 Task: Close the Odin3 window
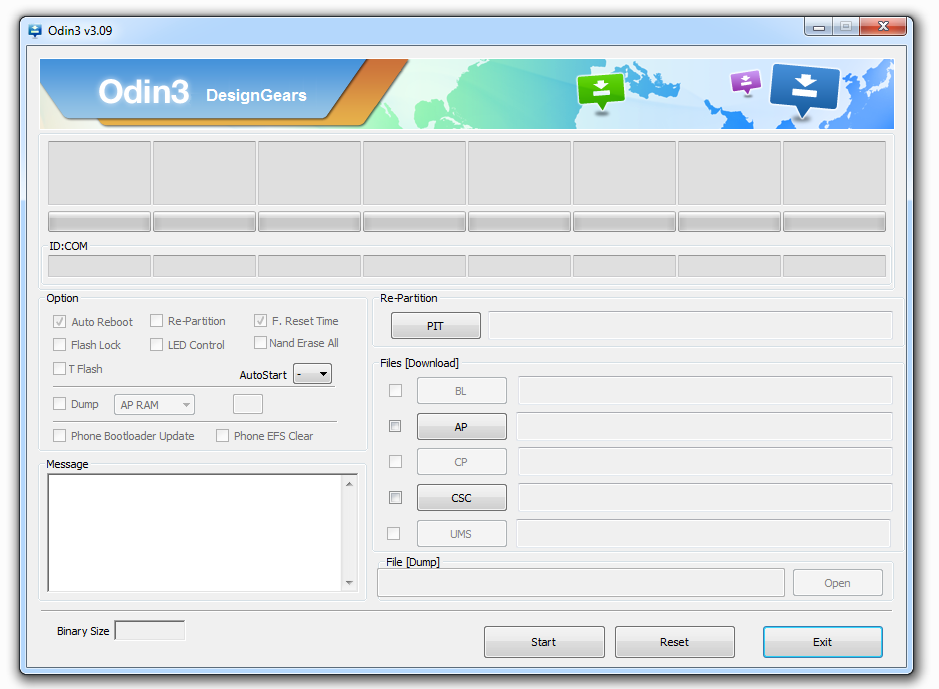(x=883, y=26)
